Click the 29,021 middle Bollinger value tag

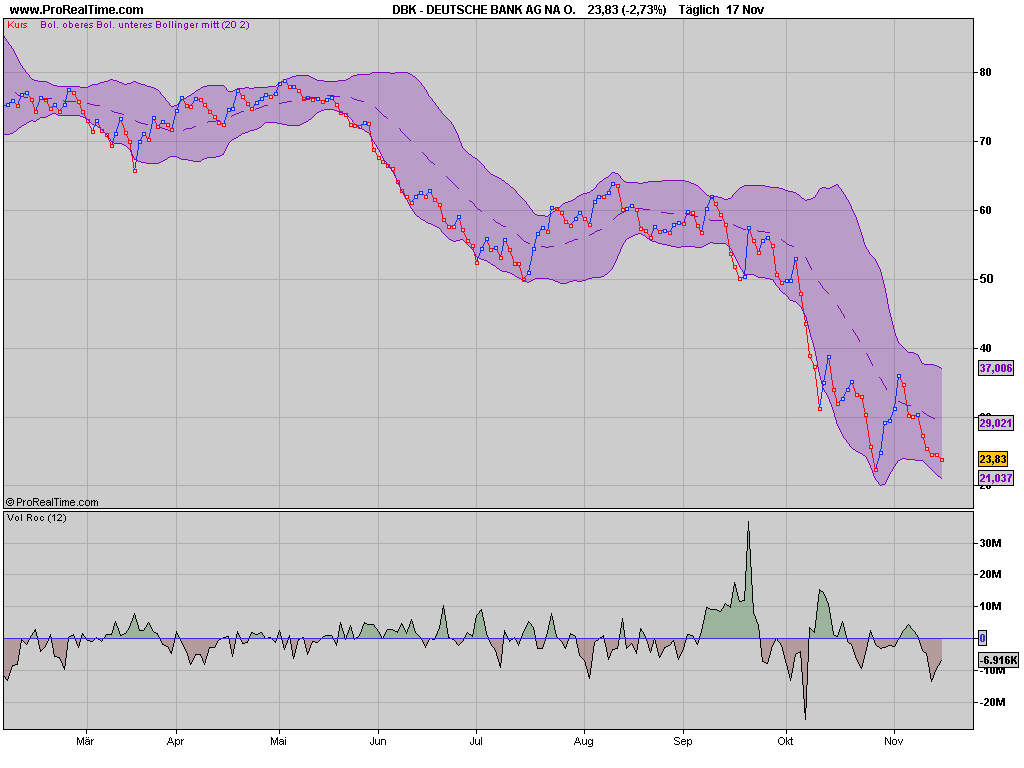(996, 423)
